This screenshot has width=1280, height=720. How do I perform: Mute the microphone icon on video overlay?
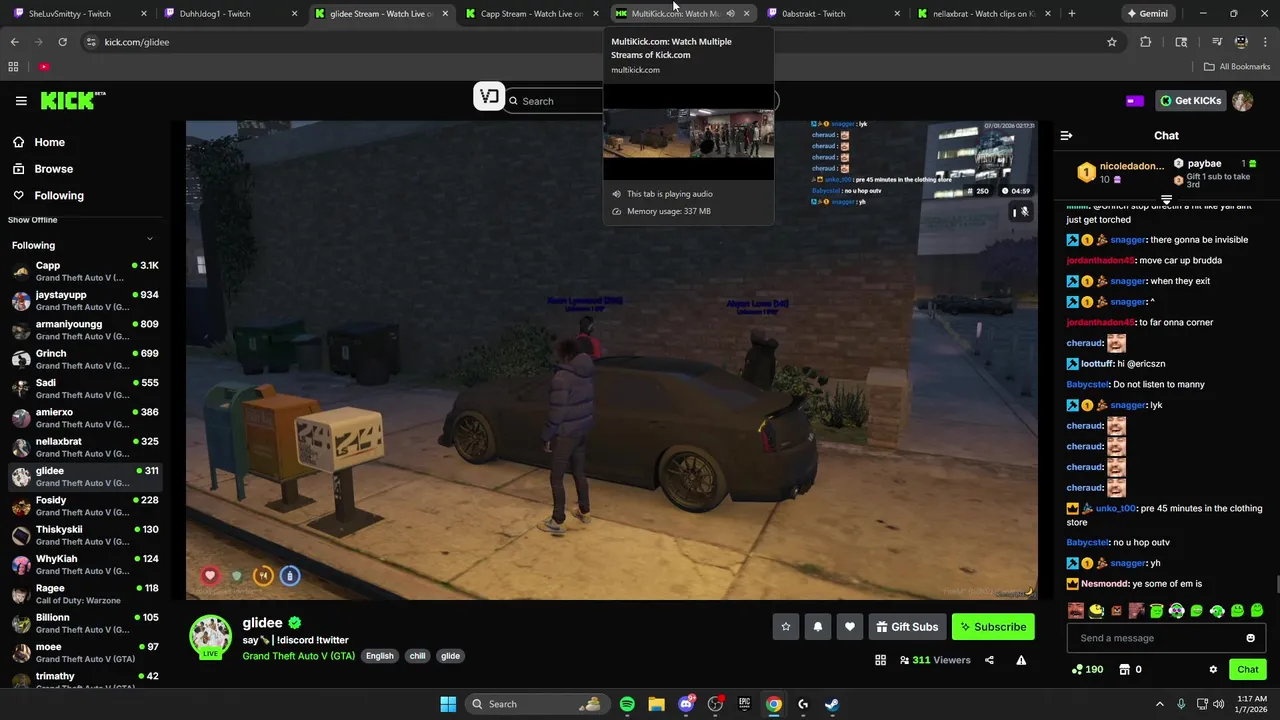coord(1024,212)
